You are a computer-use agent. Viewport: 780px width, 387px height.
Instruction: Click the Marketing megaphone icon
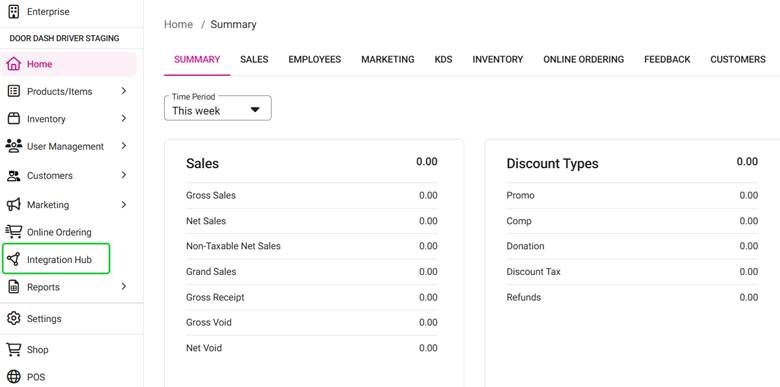pyautogui.click(x=14, y=204)
